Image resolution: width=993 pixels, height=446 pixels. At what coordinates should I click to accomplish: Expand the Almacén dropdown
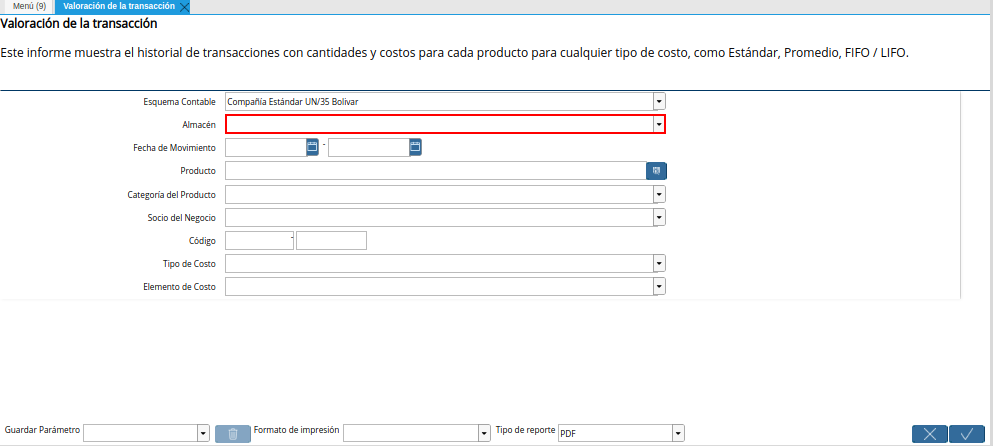[x=659, y=124]
